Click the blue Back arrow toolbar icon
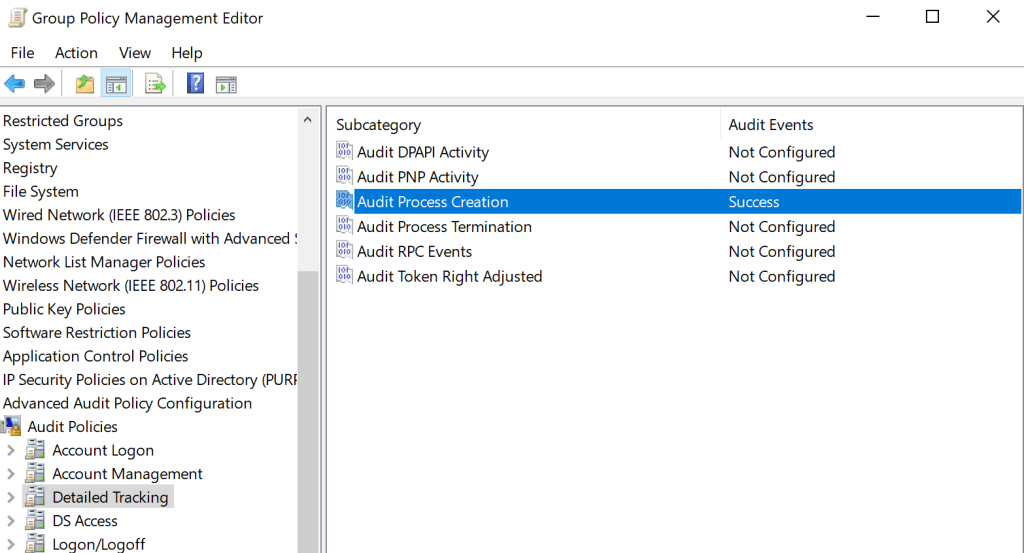This screenshot has width=1024, height=553. (14, 84)
